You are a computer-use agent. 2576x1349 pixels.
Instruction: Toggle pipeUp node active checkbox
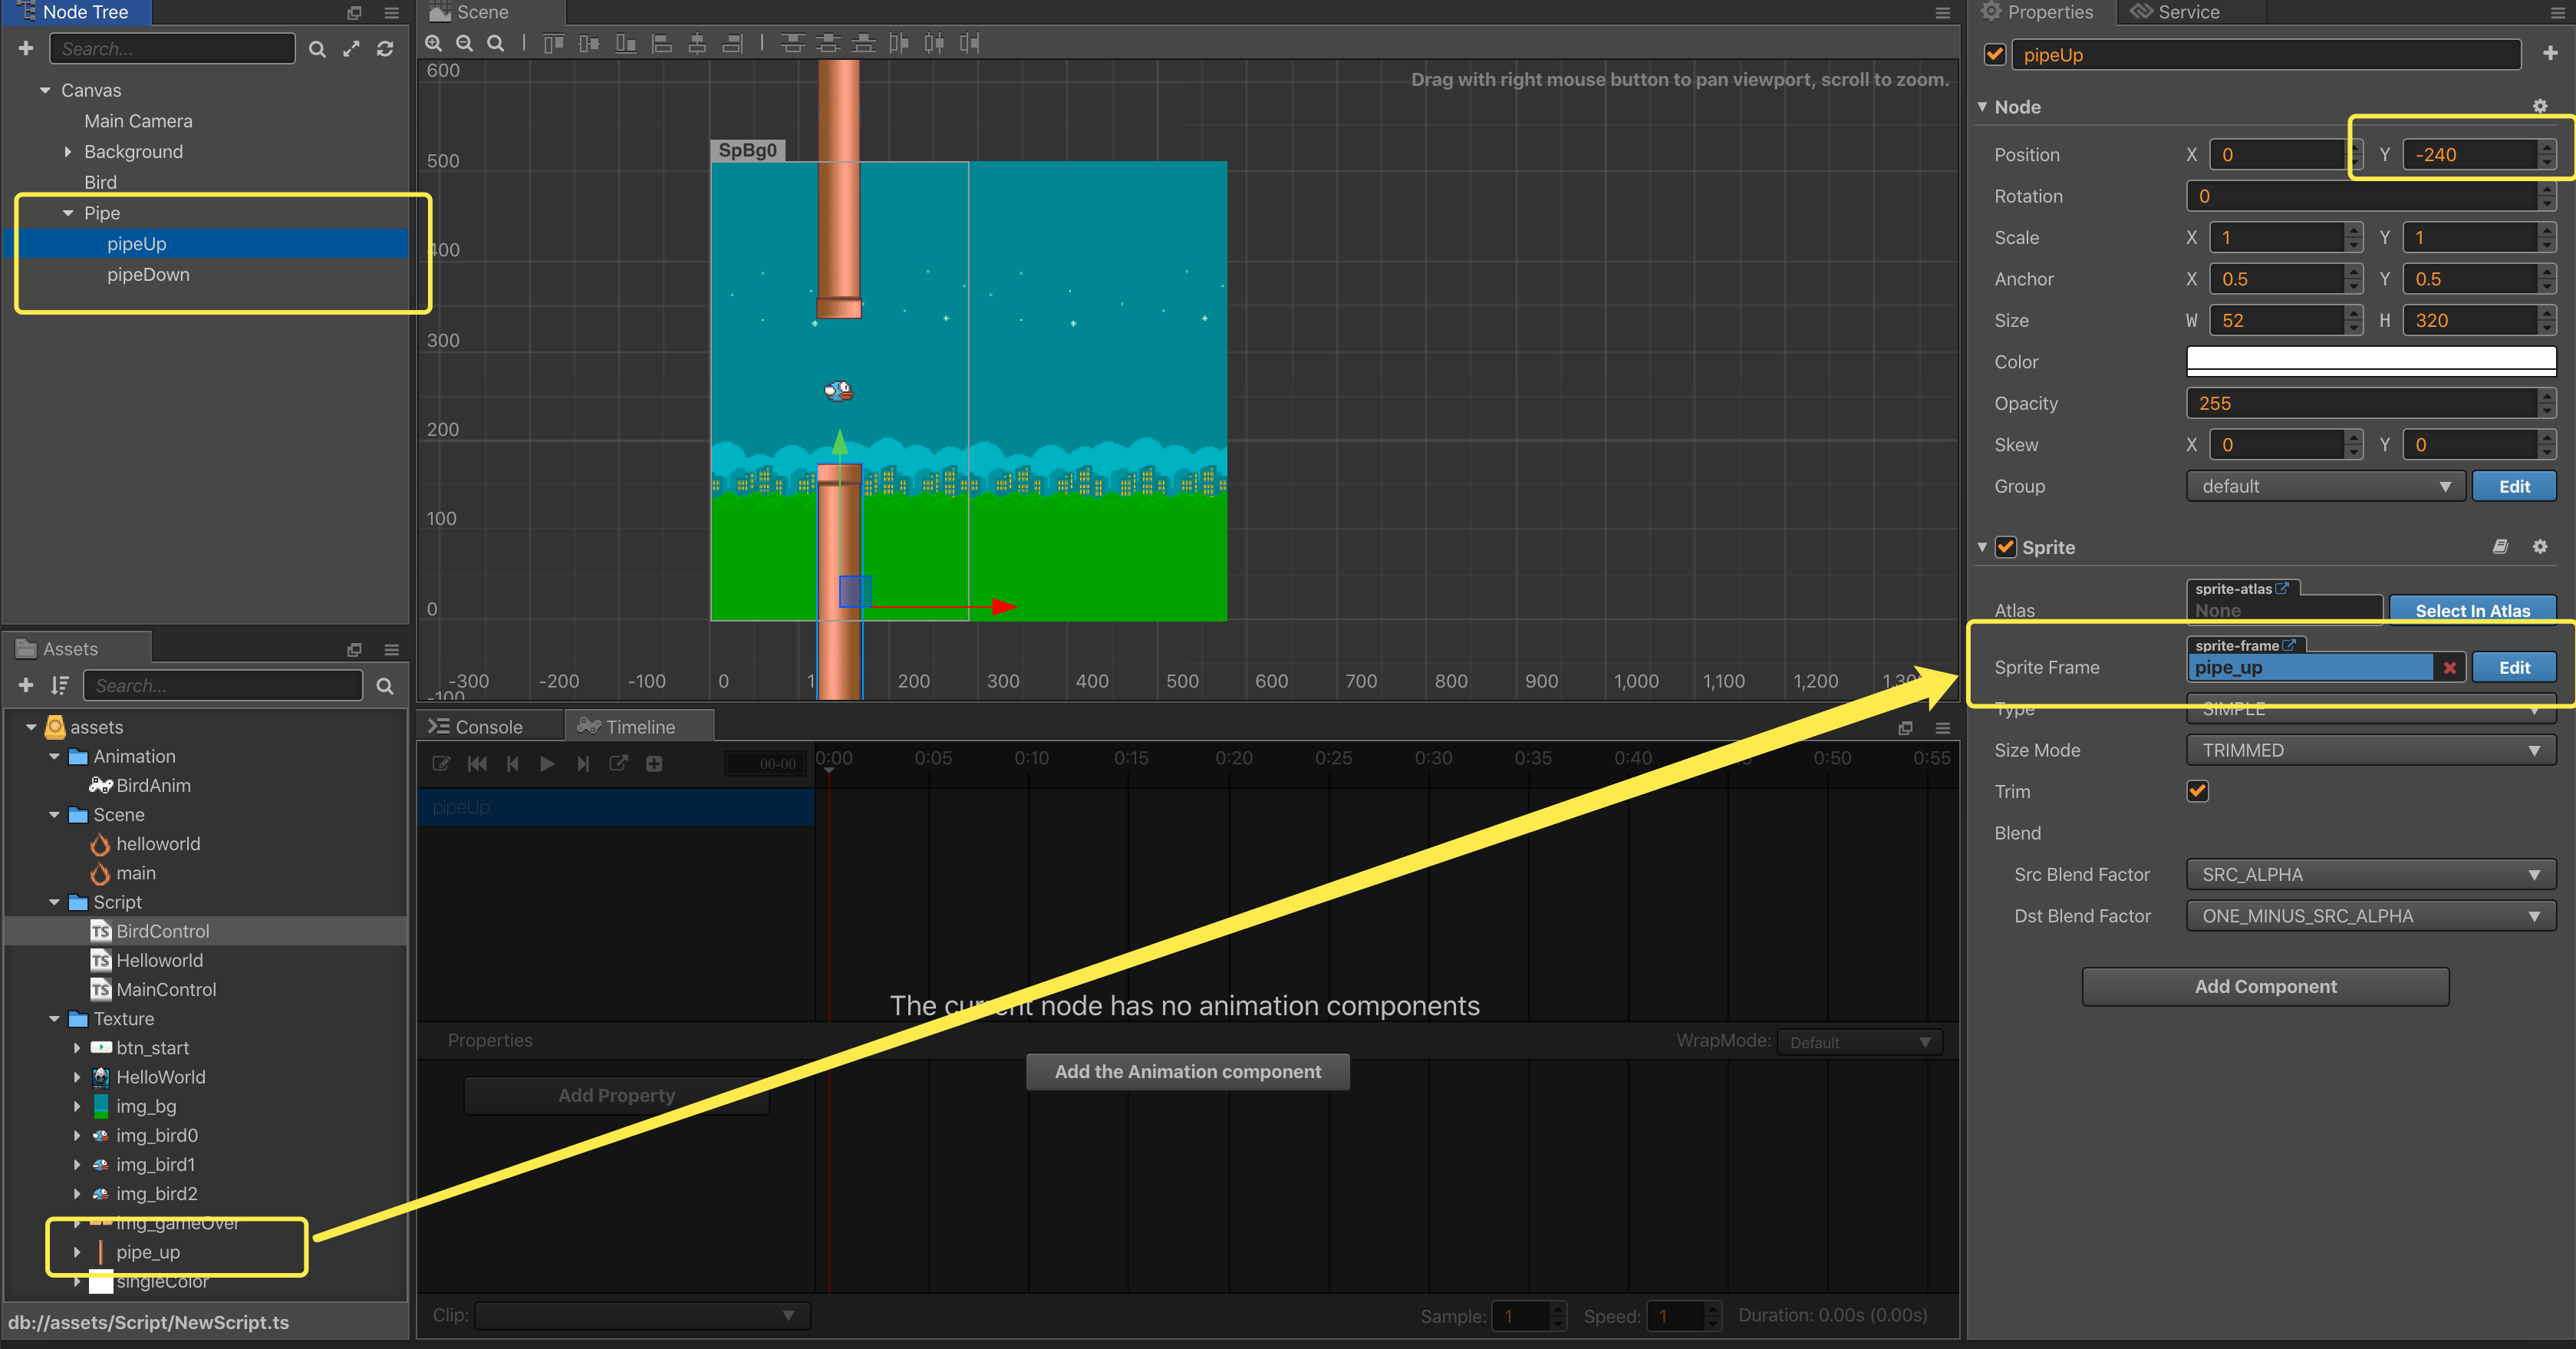click(x=1994, y=54)
